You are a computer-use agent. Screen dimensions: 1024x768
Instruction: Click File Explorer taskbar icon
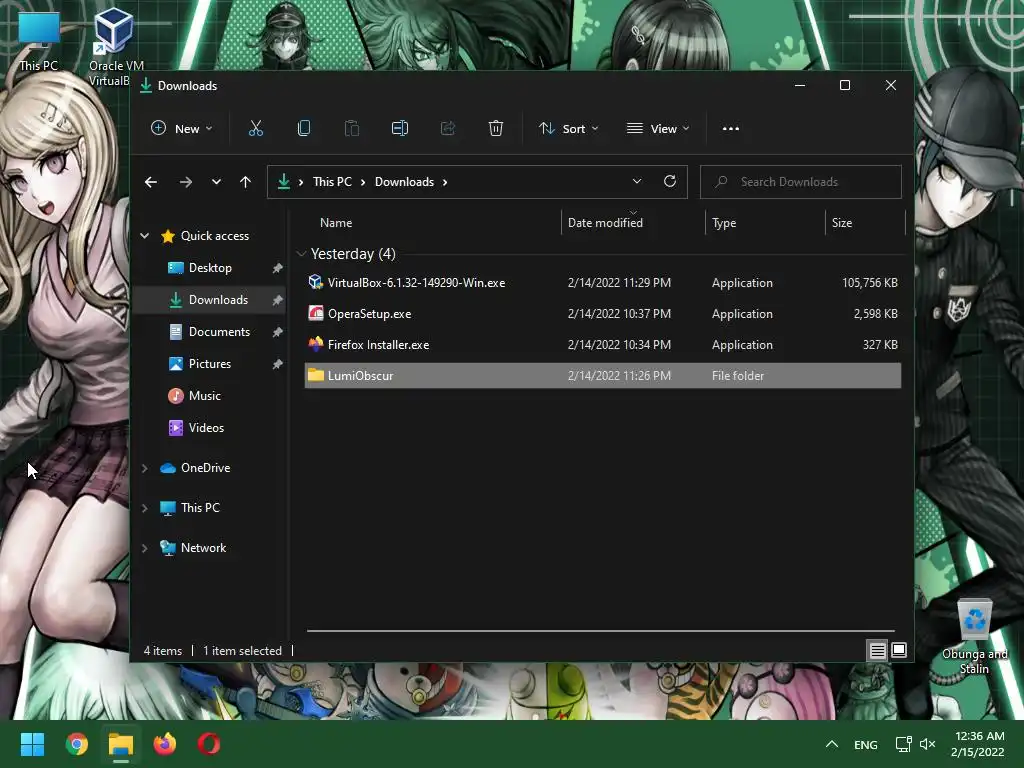point(121,744)
